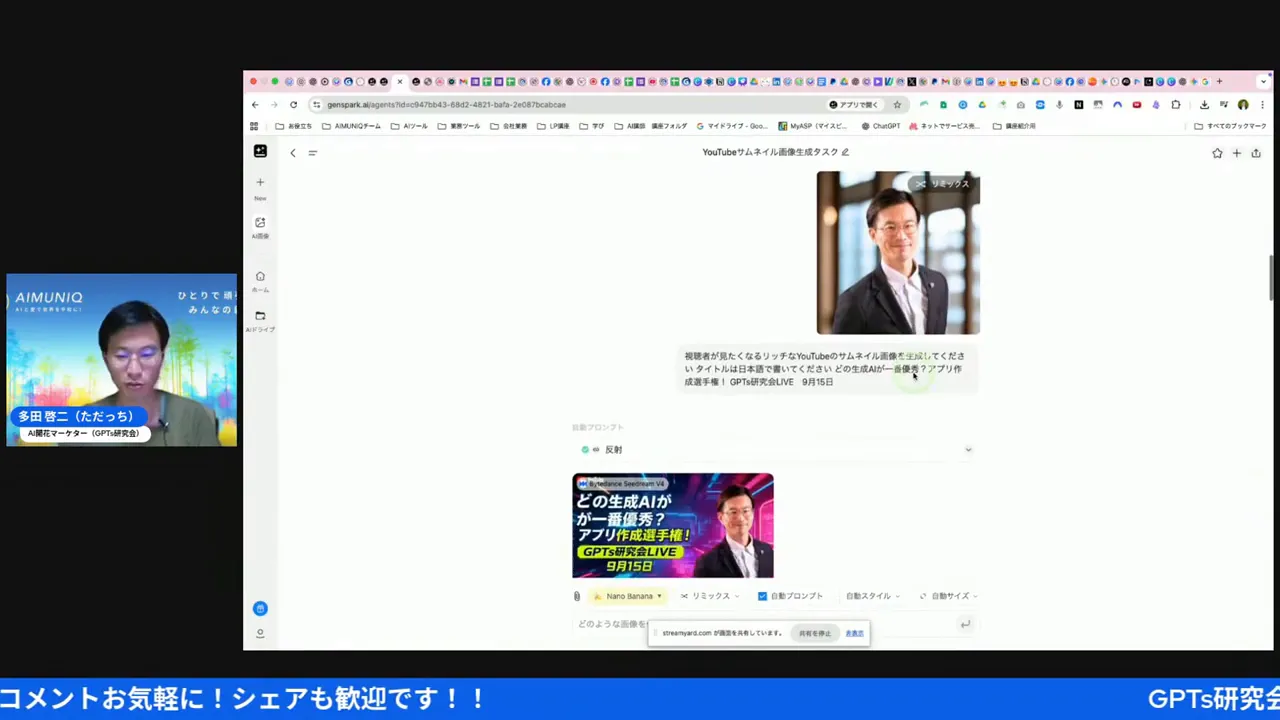Open the portrait photo of the man
The height and width of the screenshot is (720, 1280).
898,253
